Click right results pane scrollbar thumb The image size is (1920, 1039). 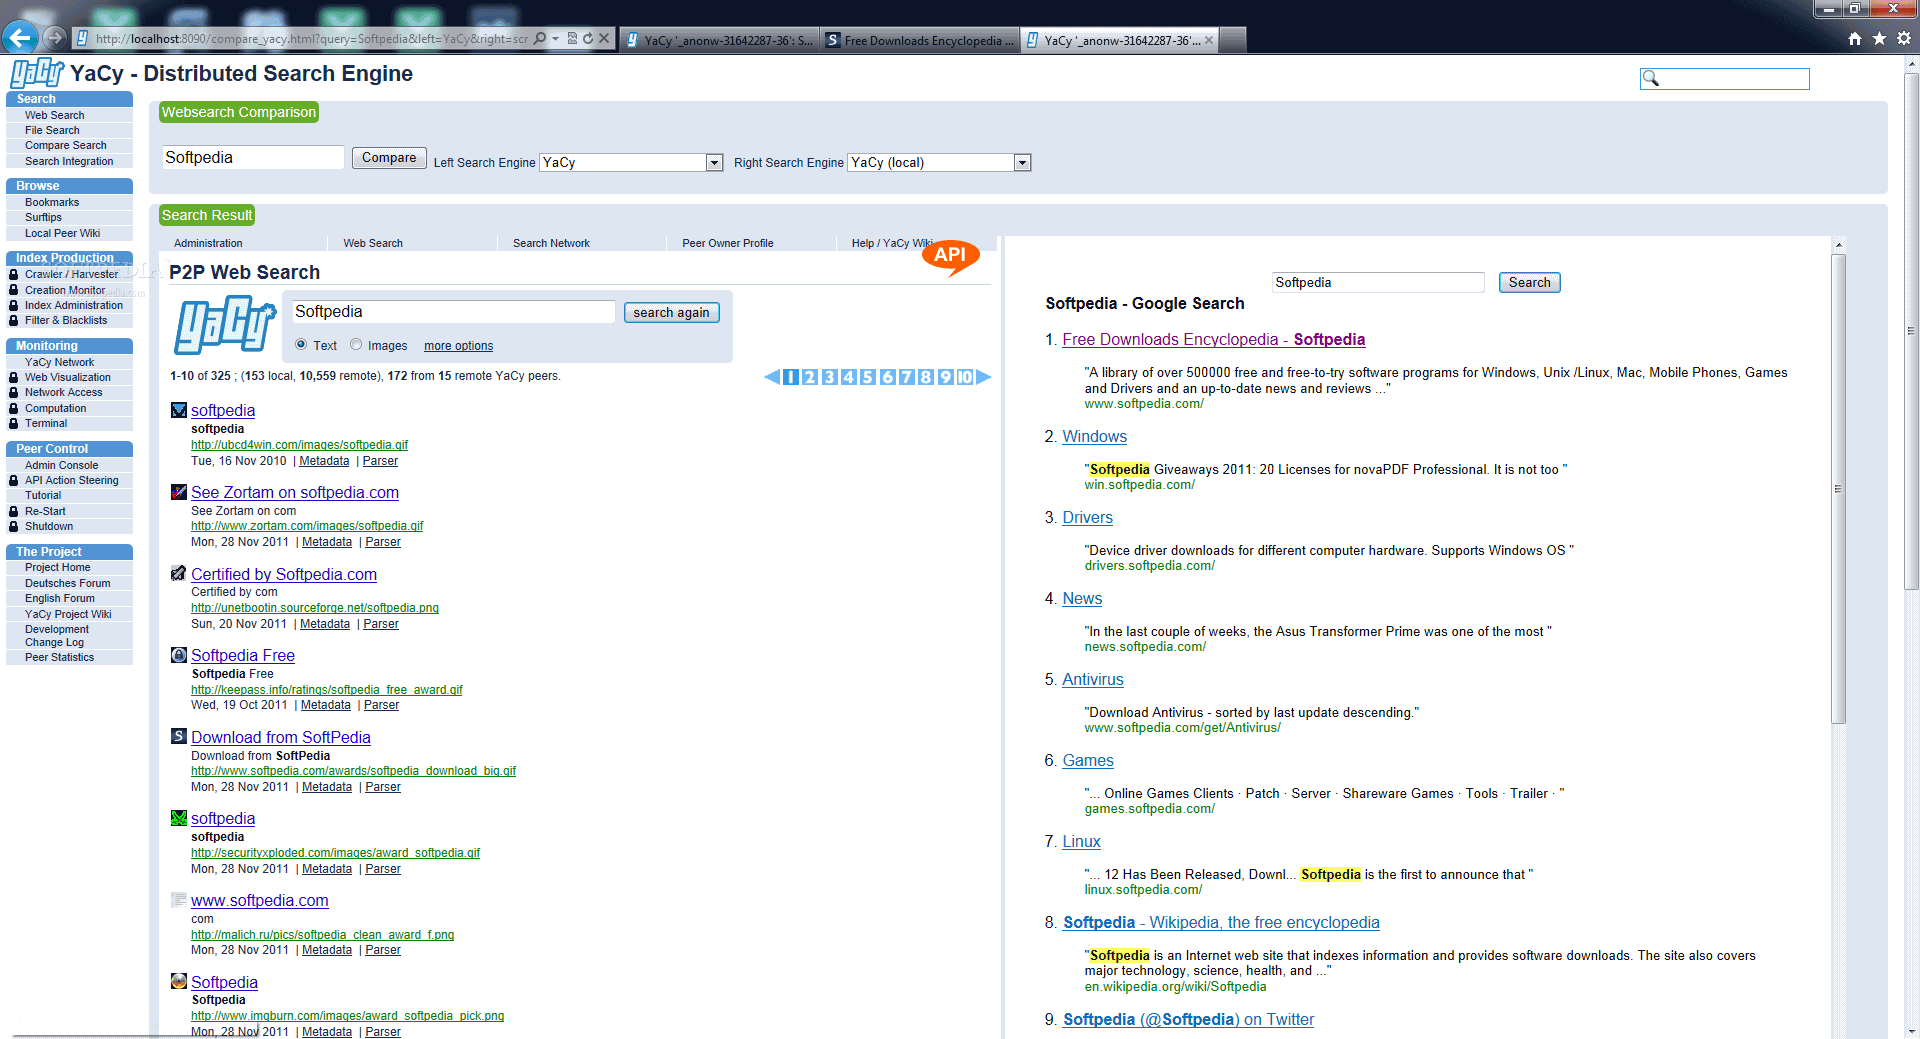(1838, 488)
